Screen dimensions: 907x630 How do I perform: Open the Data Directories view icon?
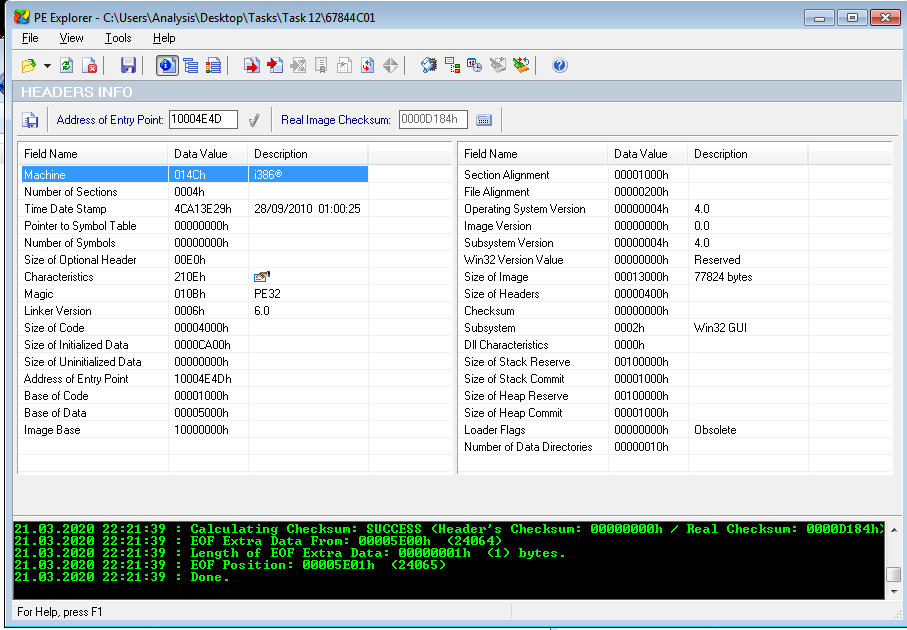click(190, 66)
